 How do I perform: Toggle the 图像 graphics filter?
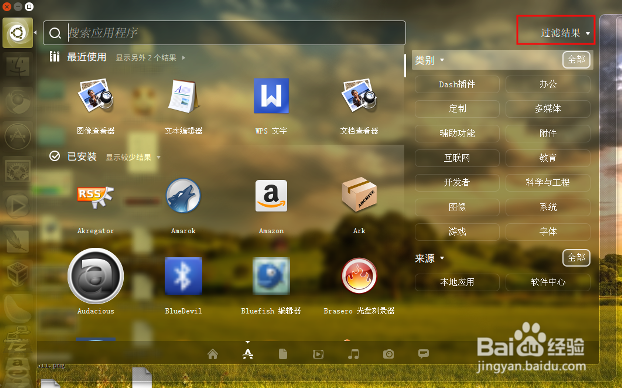tap(457, 207)
